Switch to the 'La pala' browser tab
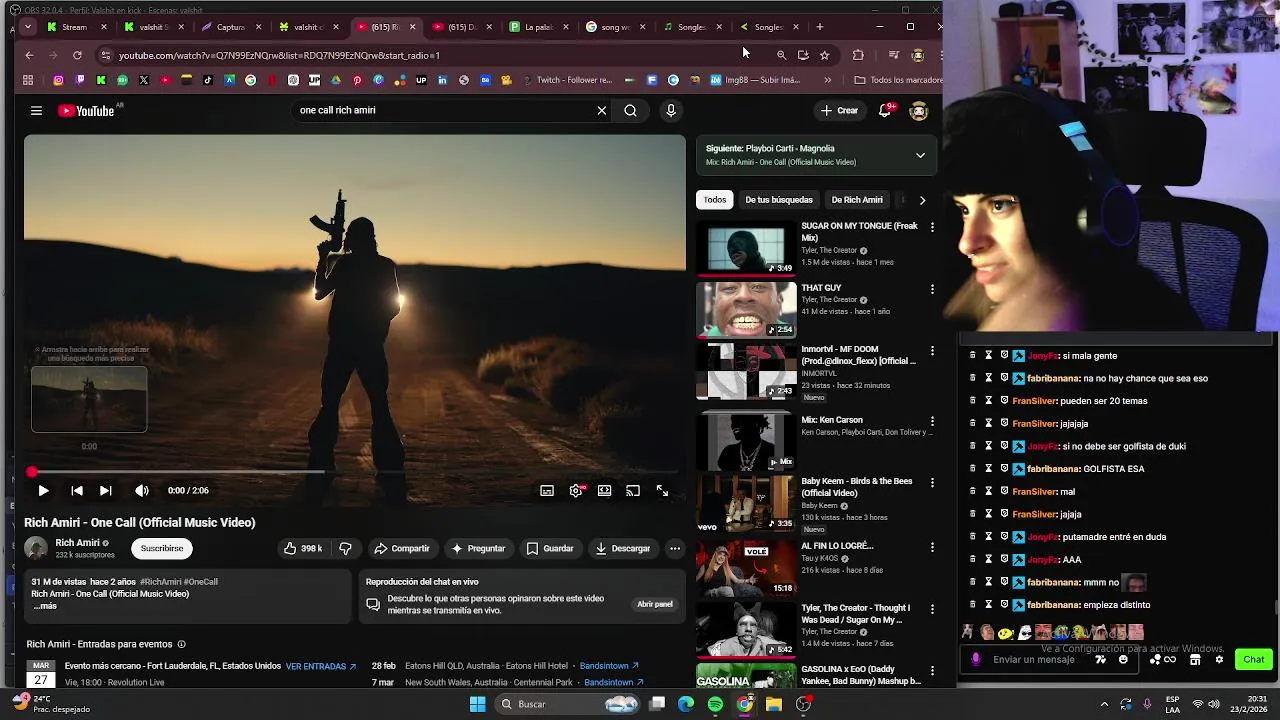 (x=540, y=27)
